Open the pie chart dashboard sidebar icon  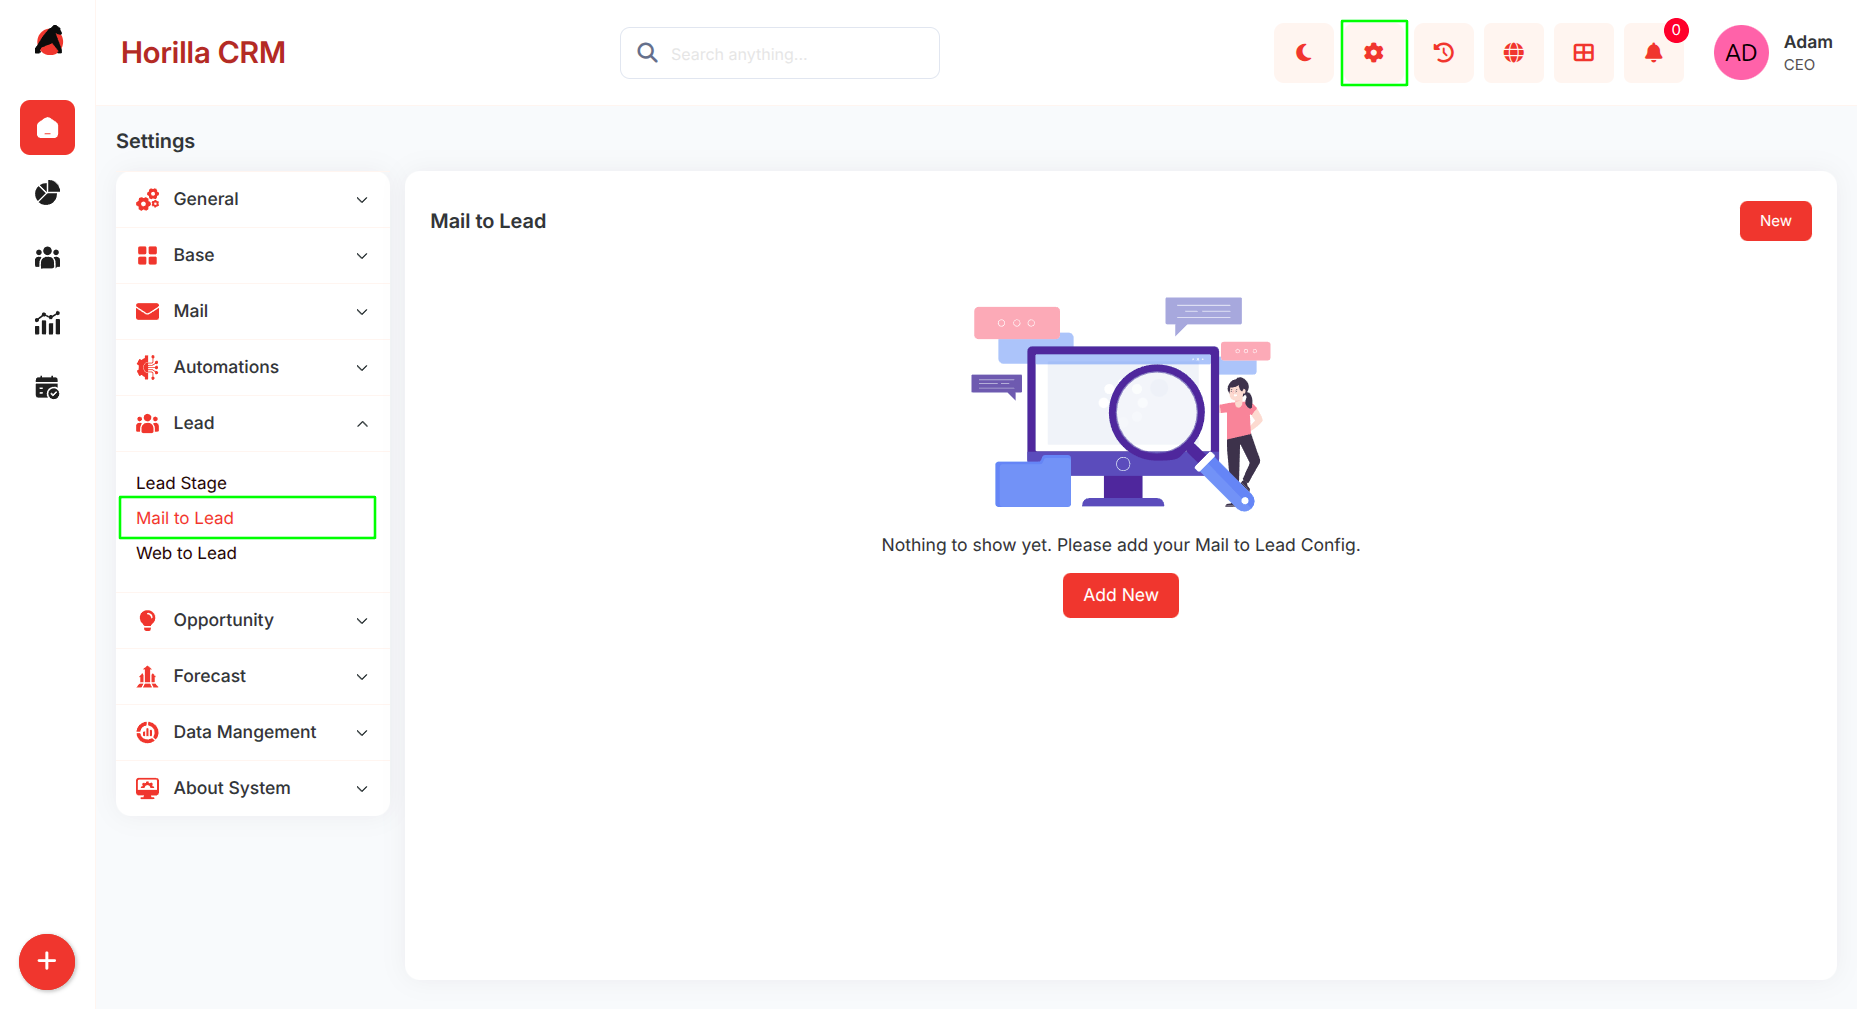click(x=47, y=192)
